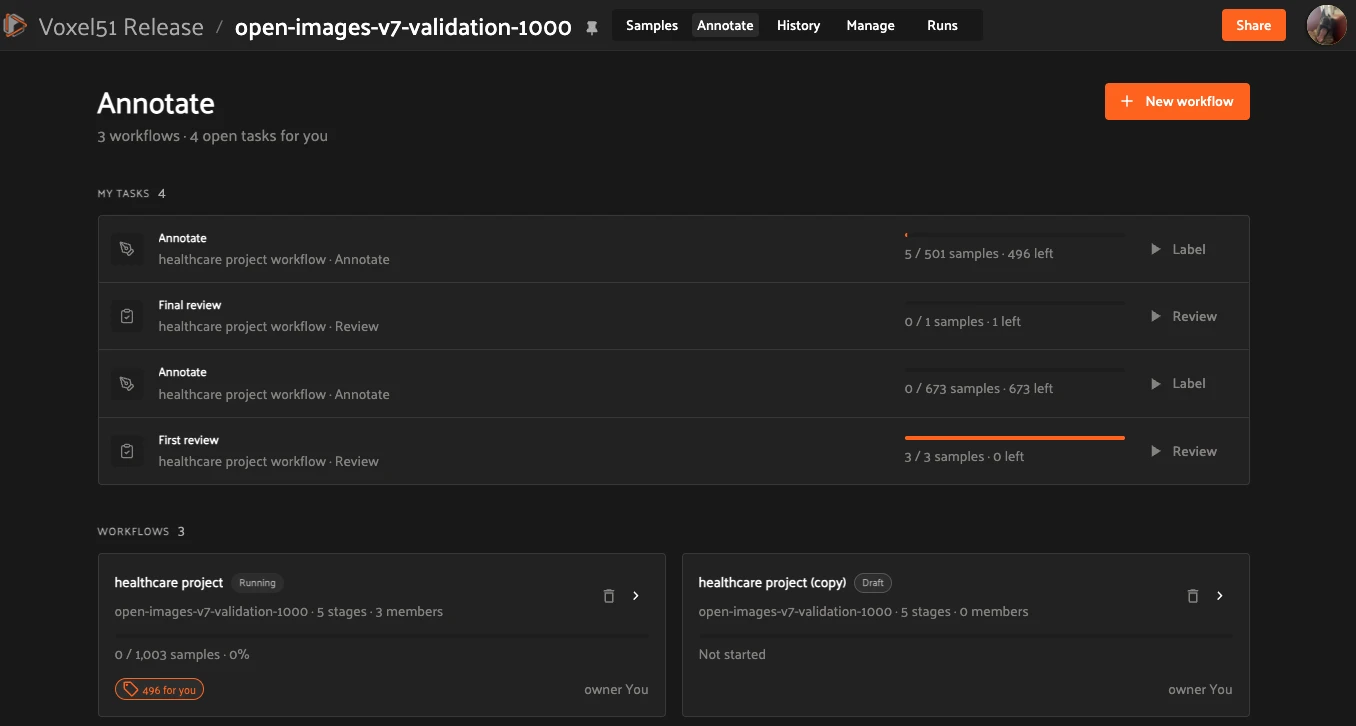
Task: Click the clipboard icon of Final review task
Action: [127, 316]
